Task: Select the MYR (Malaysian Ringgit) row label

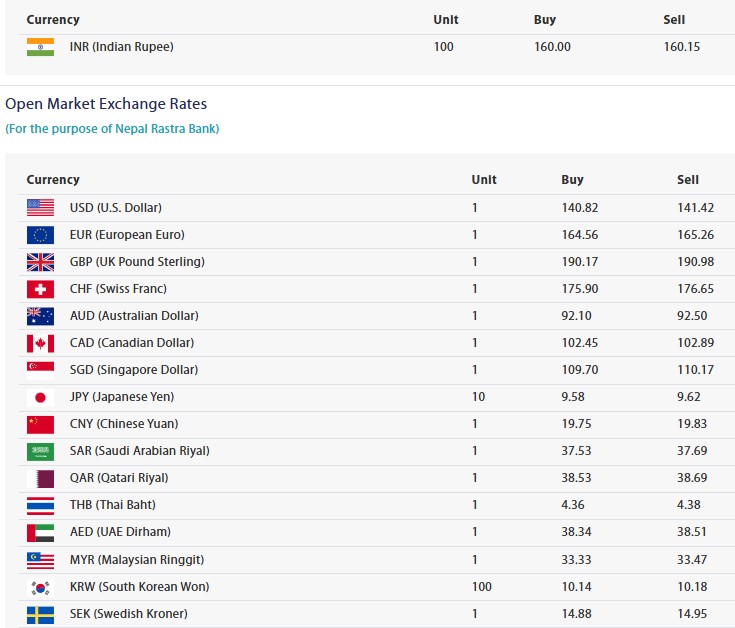Action: pyautogui.click(x=136, y=560)
